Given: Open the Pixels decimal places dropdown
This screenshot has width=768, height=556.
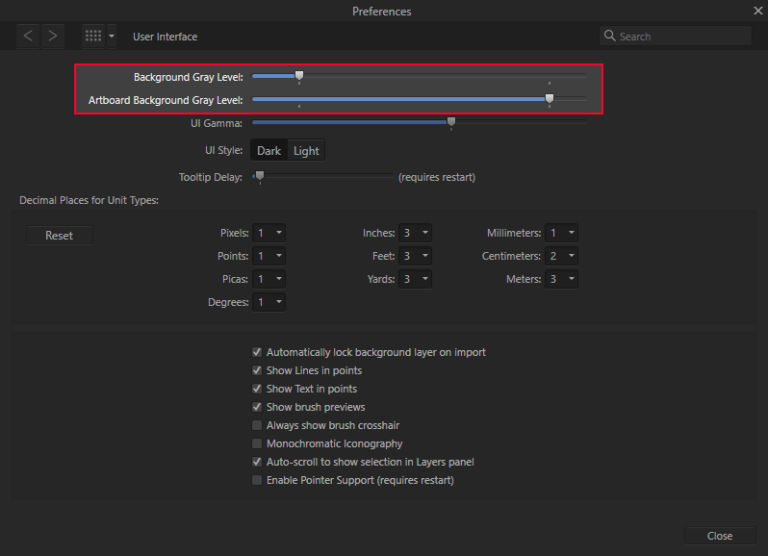Looking at the screenshot, I should (x=269, y=233).
